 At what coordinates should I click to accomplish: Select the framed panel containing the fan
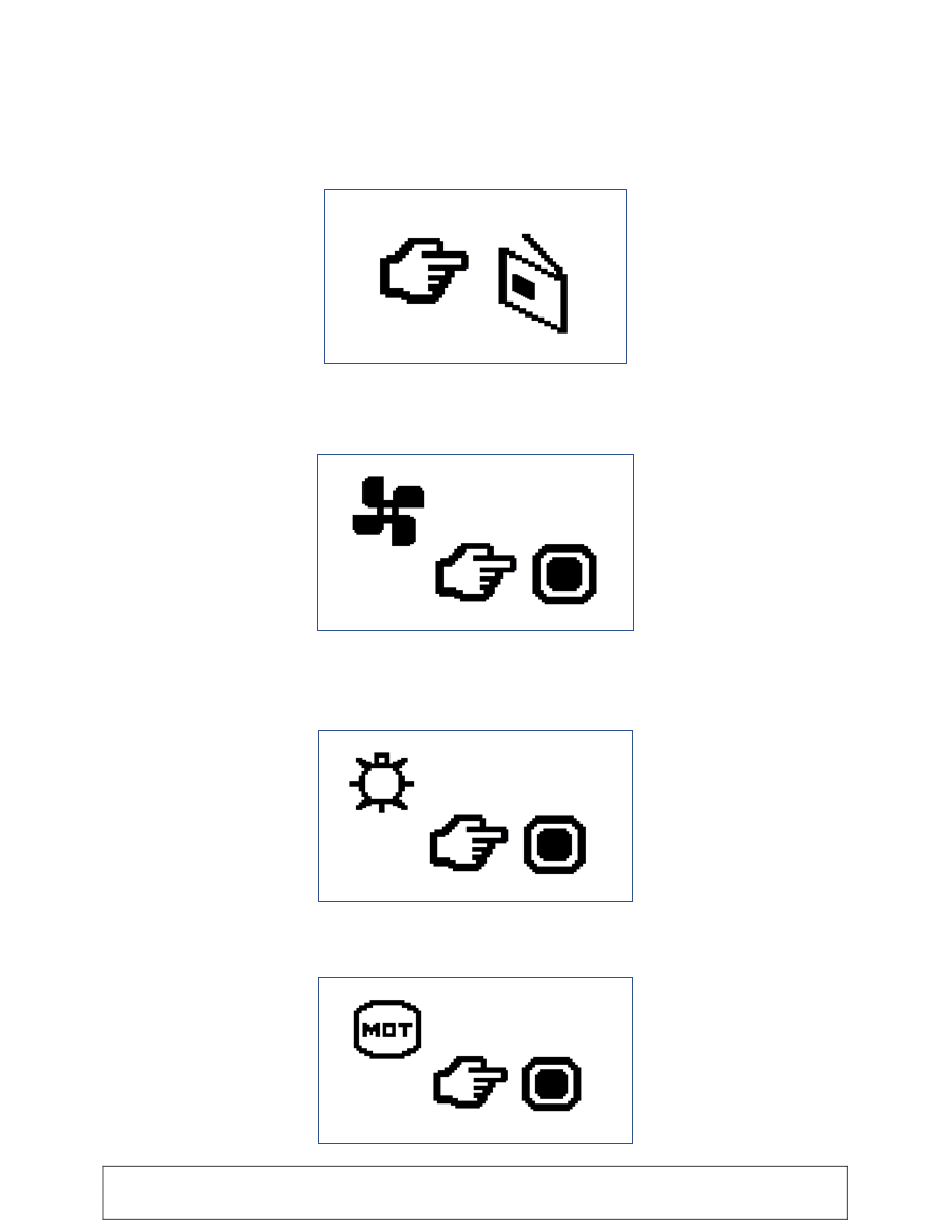click(x=475, y=542)
